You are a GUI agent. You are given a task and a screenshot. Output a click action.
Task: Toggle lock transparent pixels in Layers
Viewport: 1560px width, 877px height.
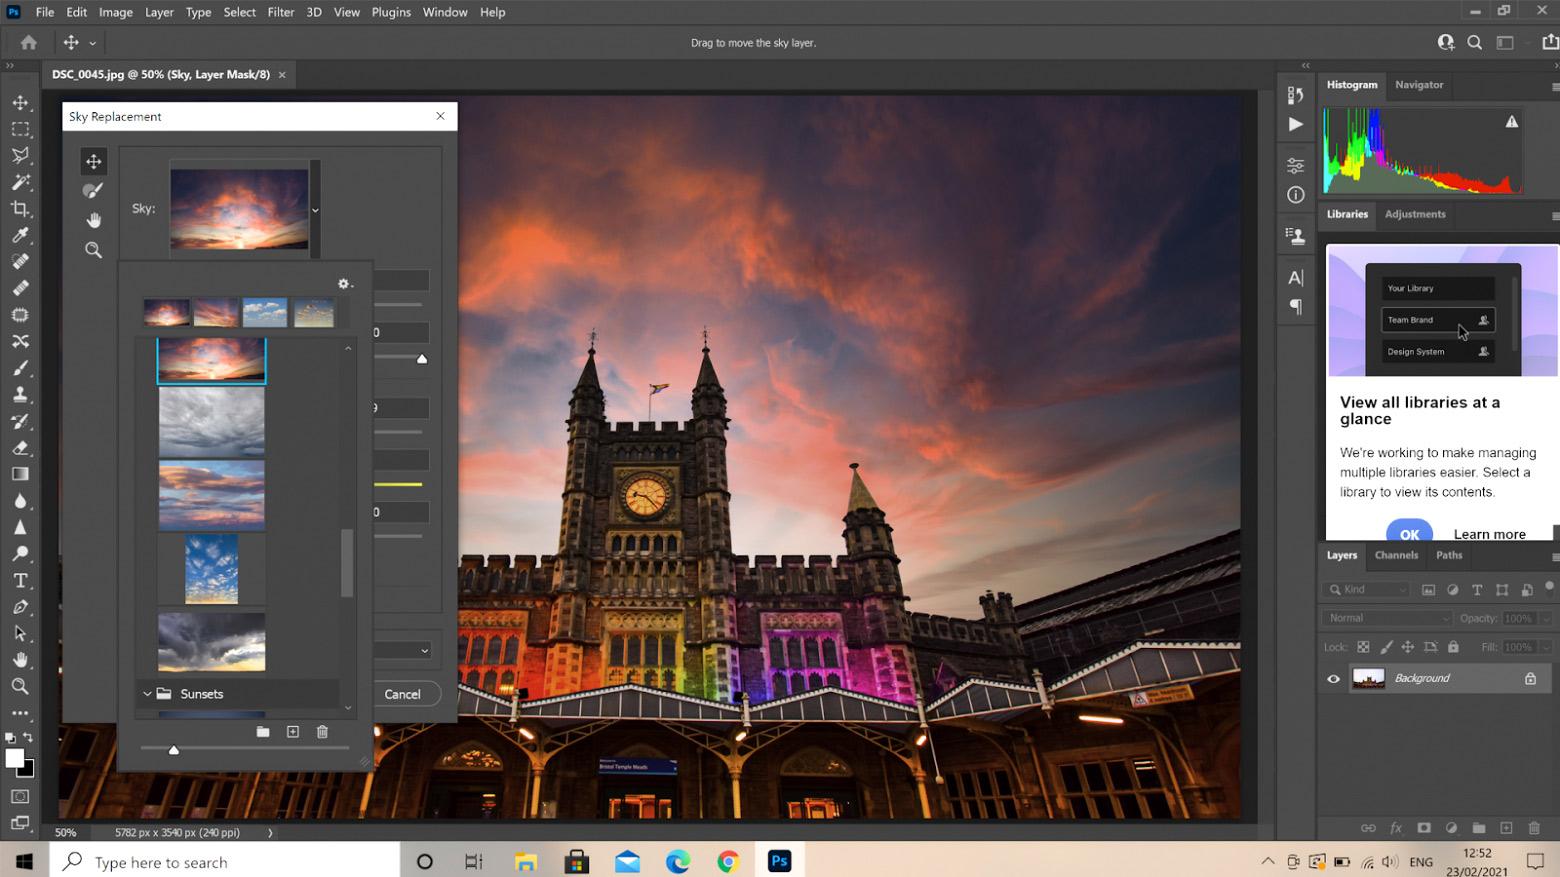[x=1363, y=648]
